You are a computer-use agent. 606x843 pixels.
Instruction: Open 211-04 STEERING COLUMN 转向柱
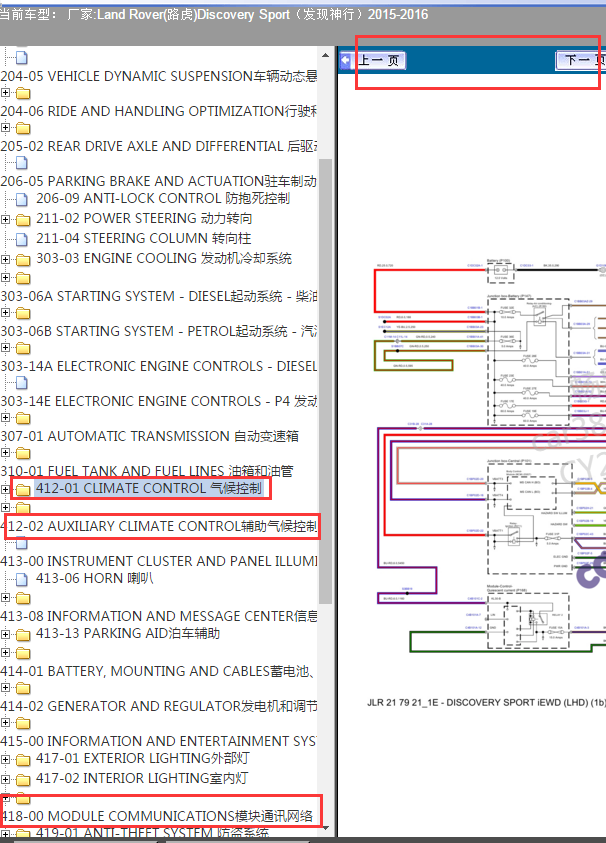tap(144, 238)
